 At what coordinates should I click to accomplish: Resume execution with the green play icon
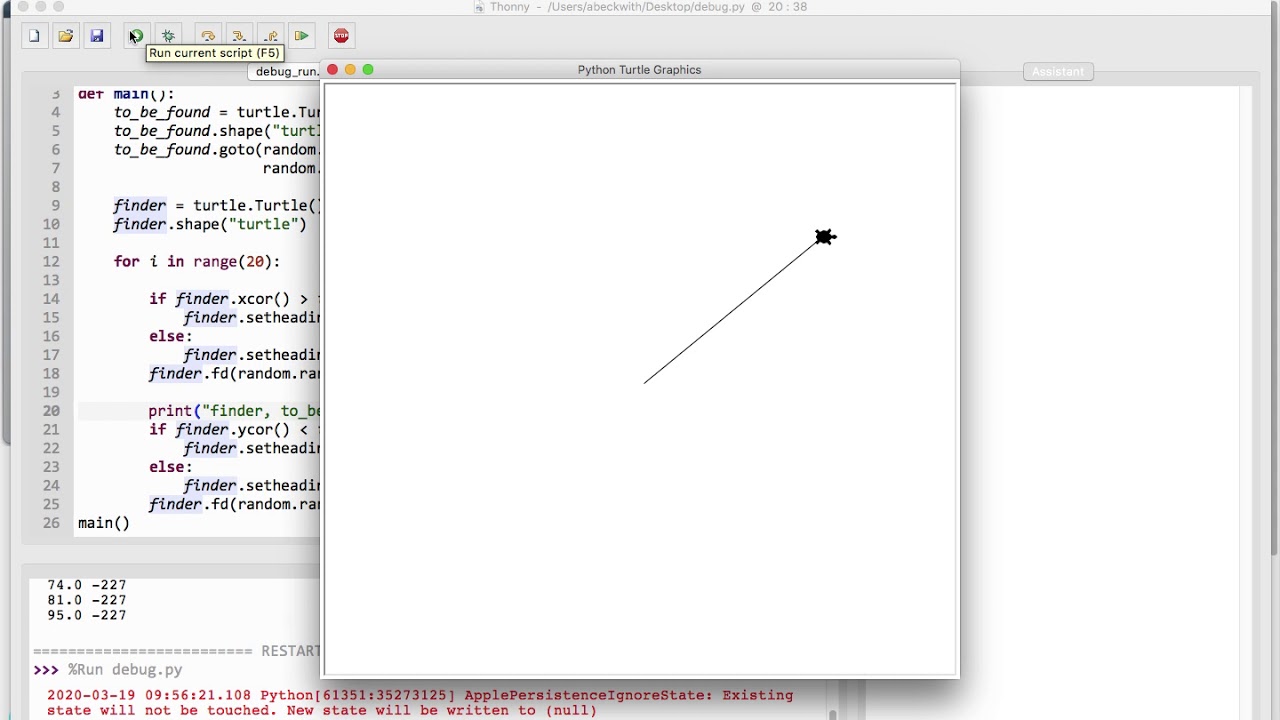(x=301, y=36)
